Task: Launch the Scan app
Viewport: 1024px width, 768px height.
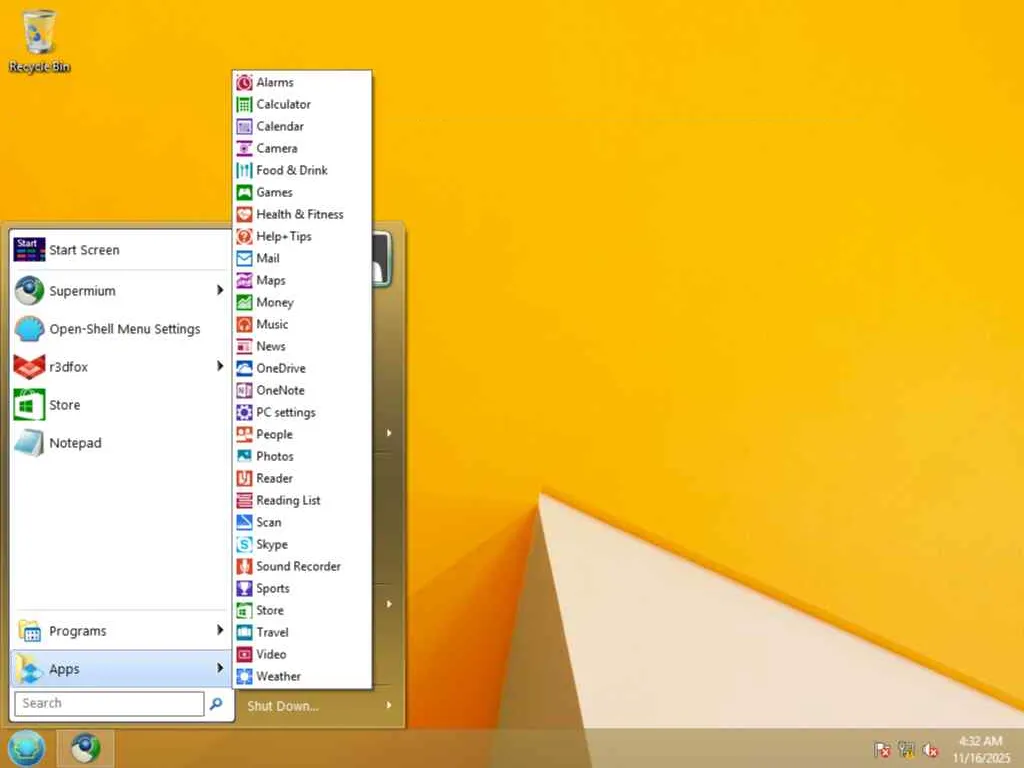Action: point(302,522)
